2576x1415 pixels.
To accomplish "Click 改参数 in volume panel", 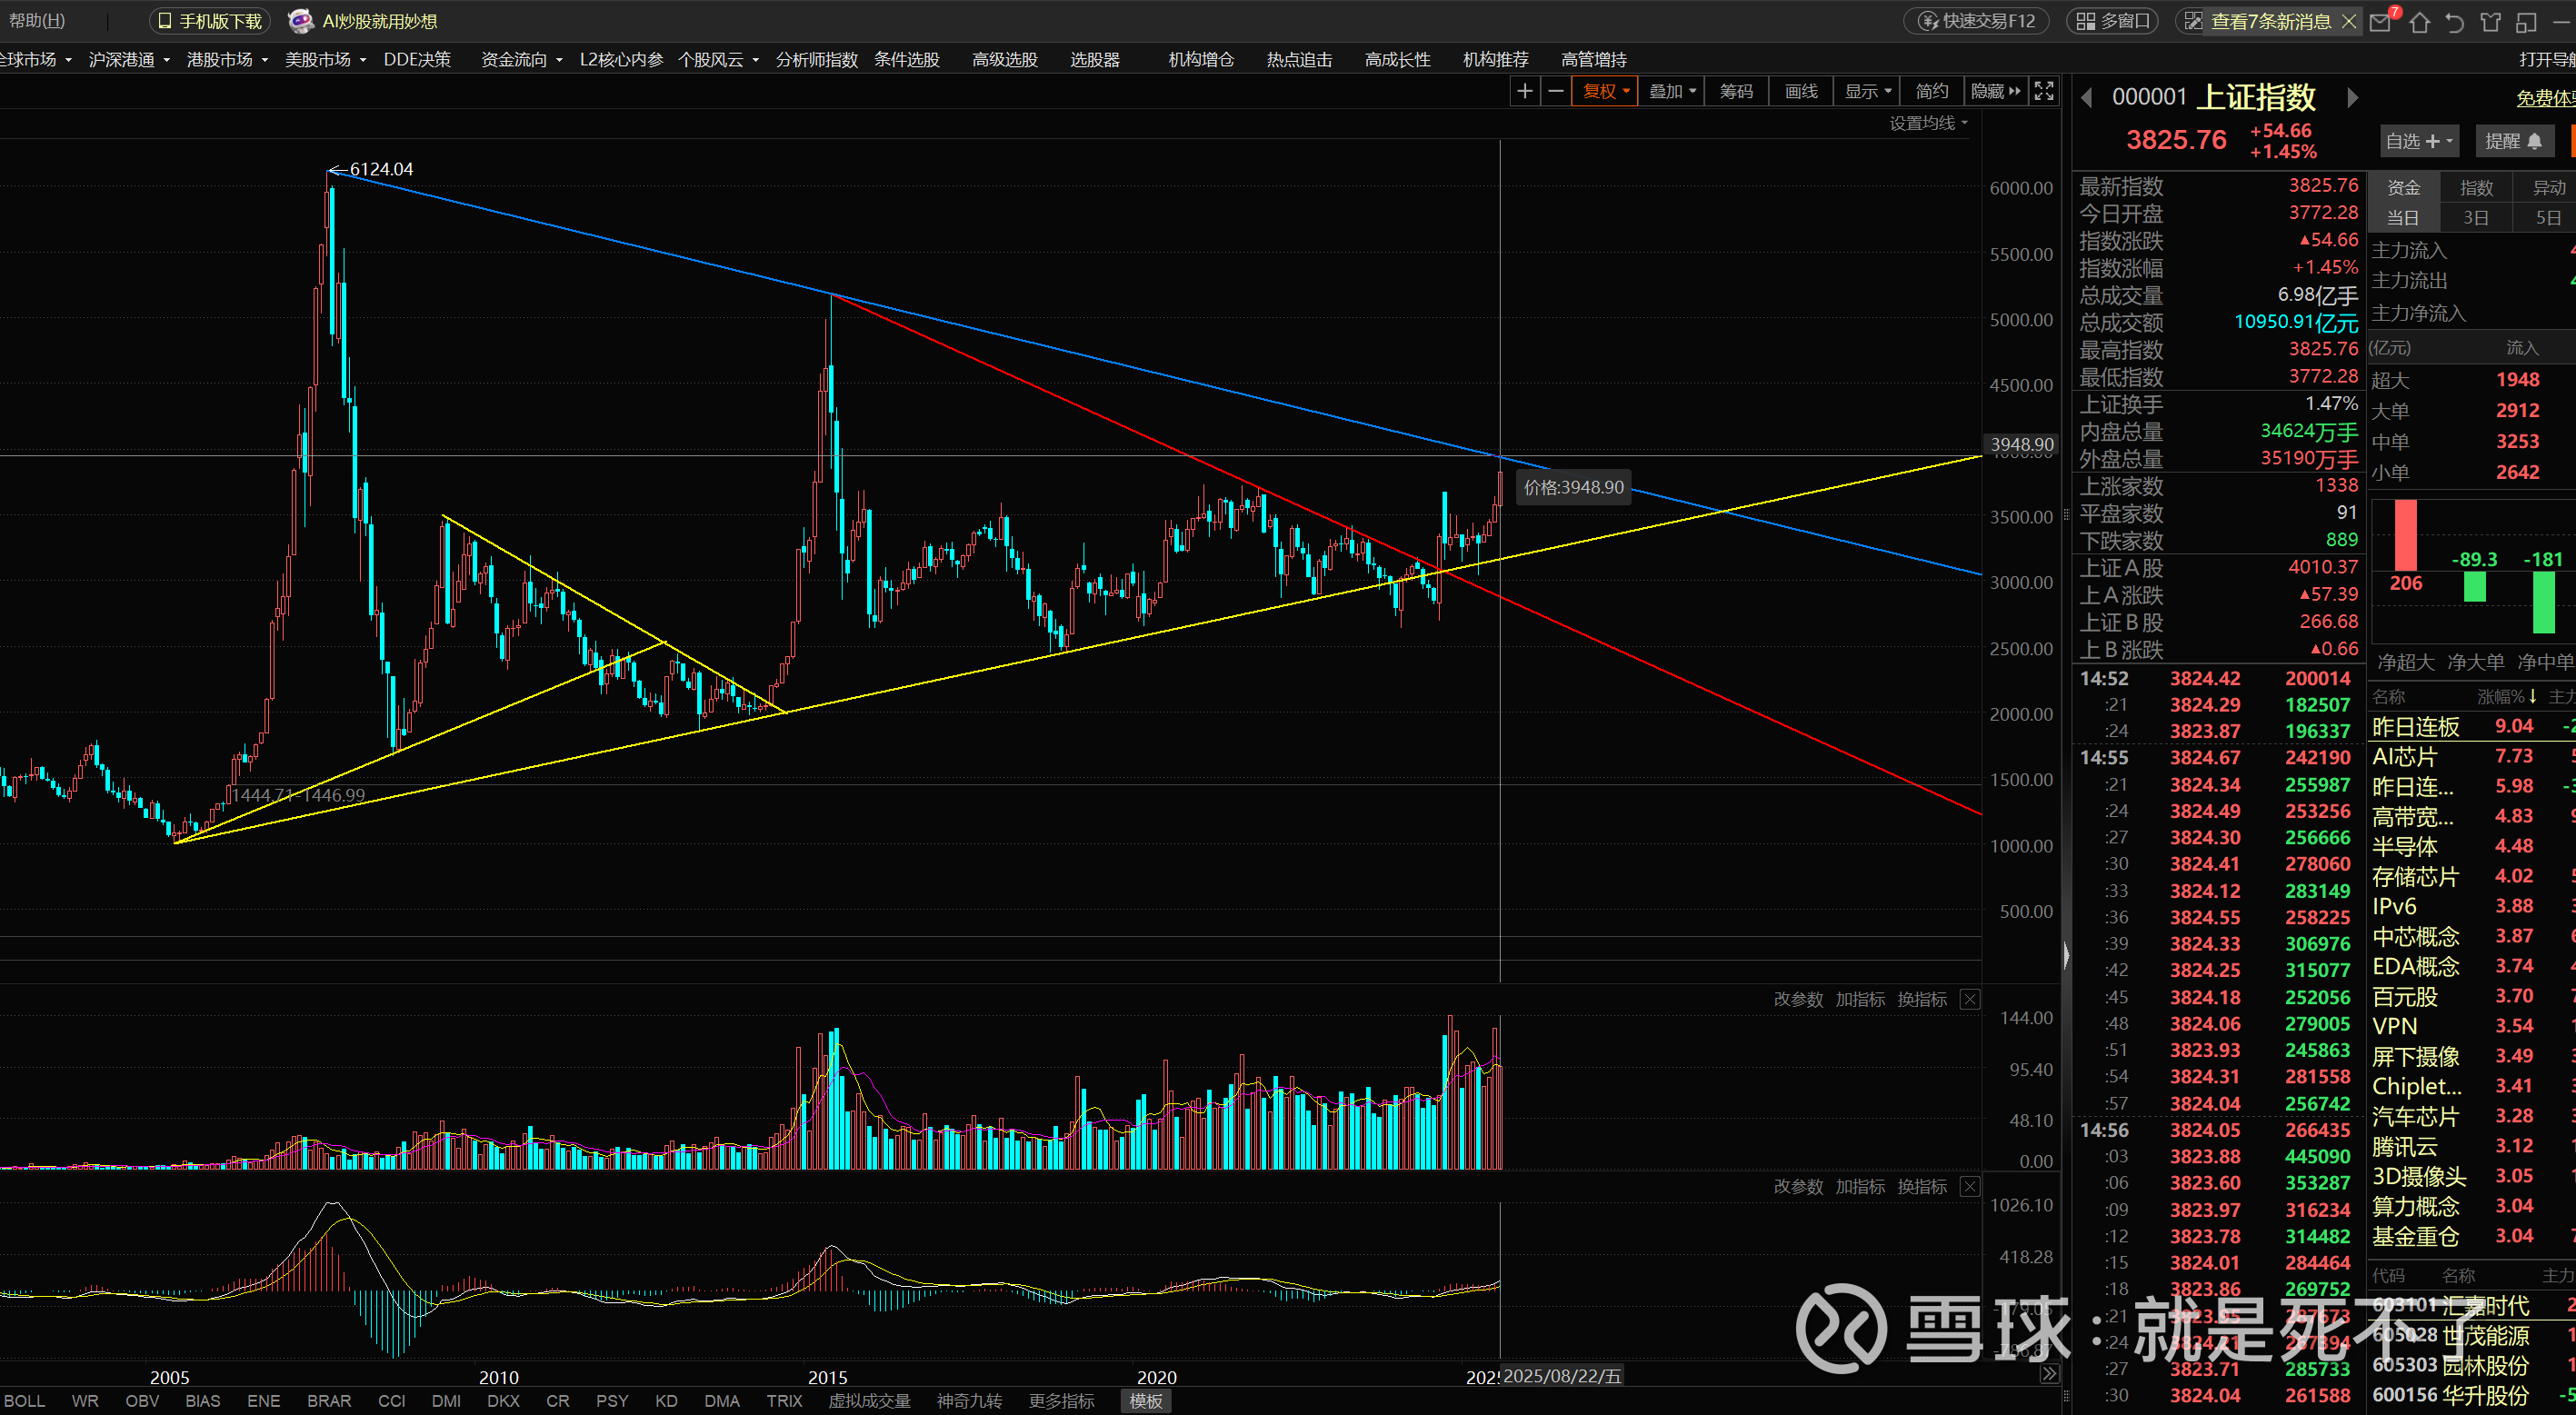I will [x=1798, y=999].
